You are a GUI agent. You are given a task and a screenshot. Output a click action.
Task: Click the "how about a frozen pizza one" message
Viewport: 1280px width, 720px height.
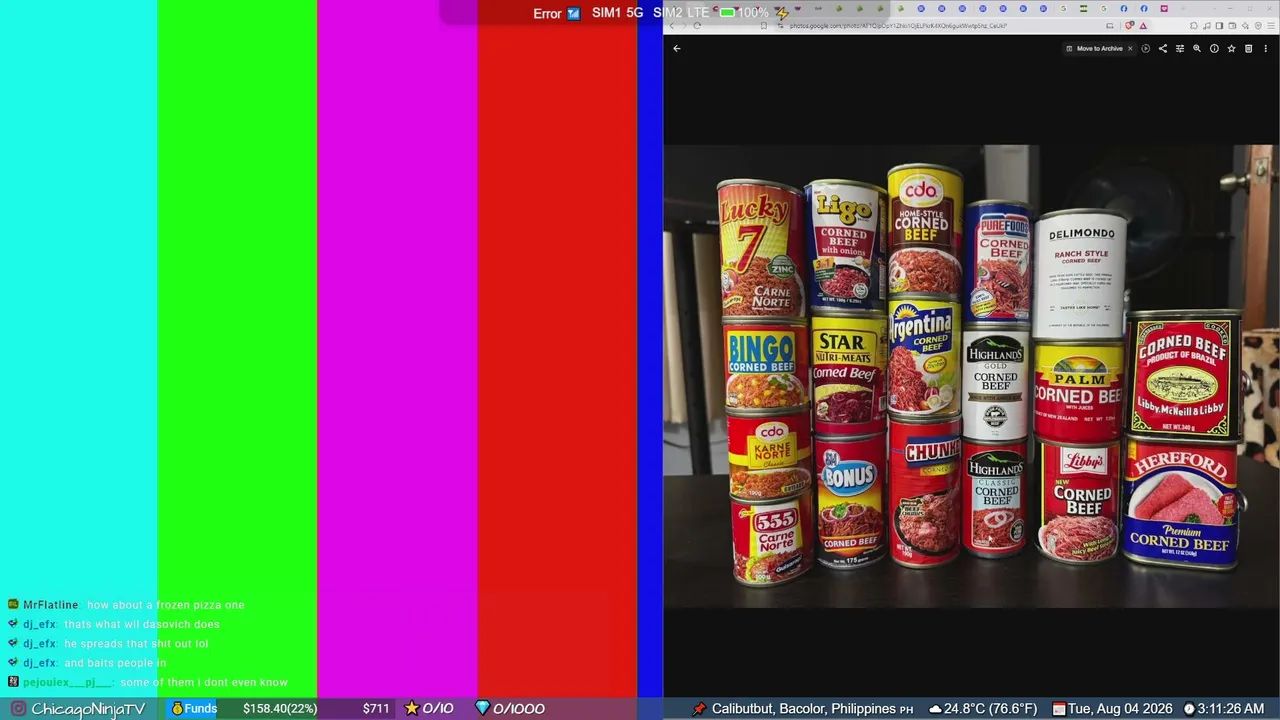(165, 605)
